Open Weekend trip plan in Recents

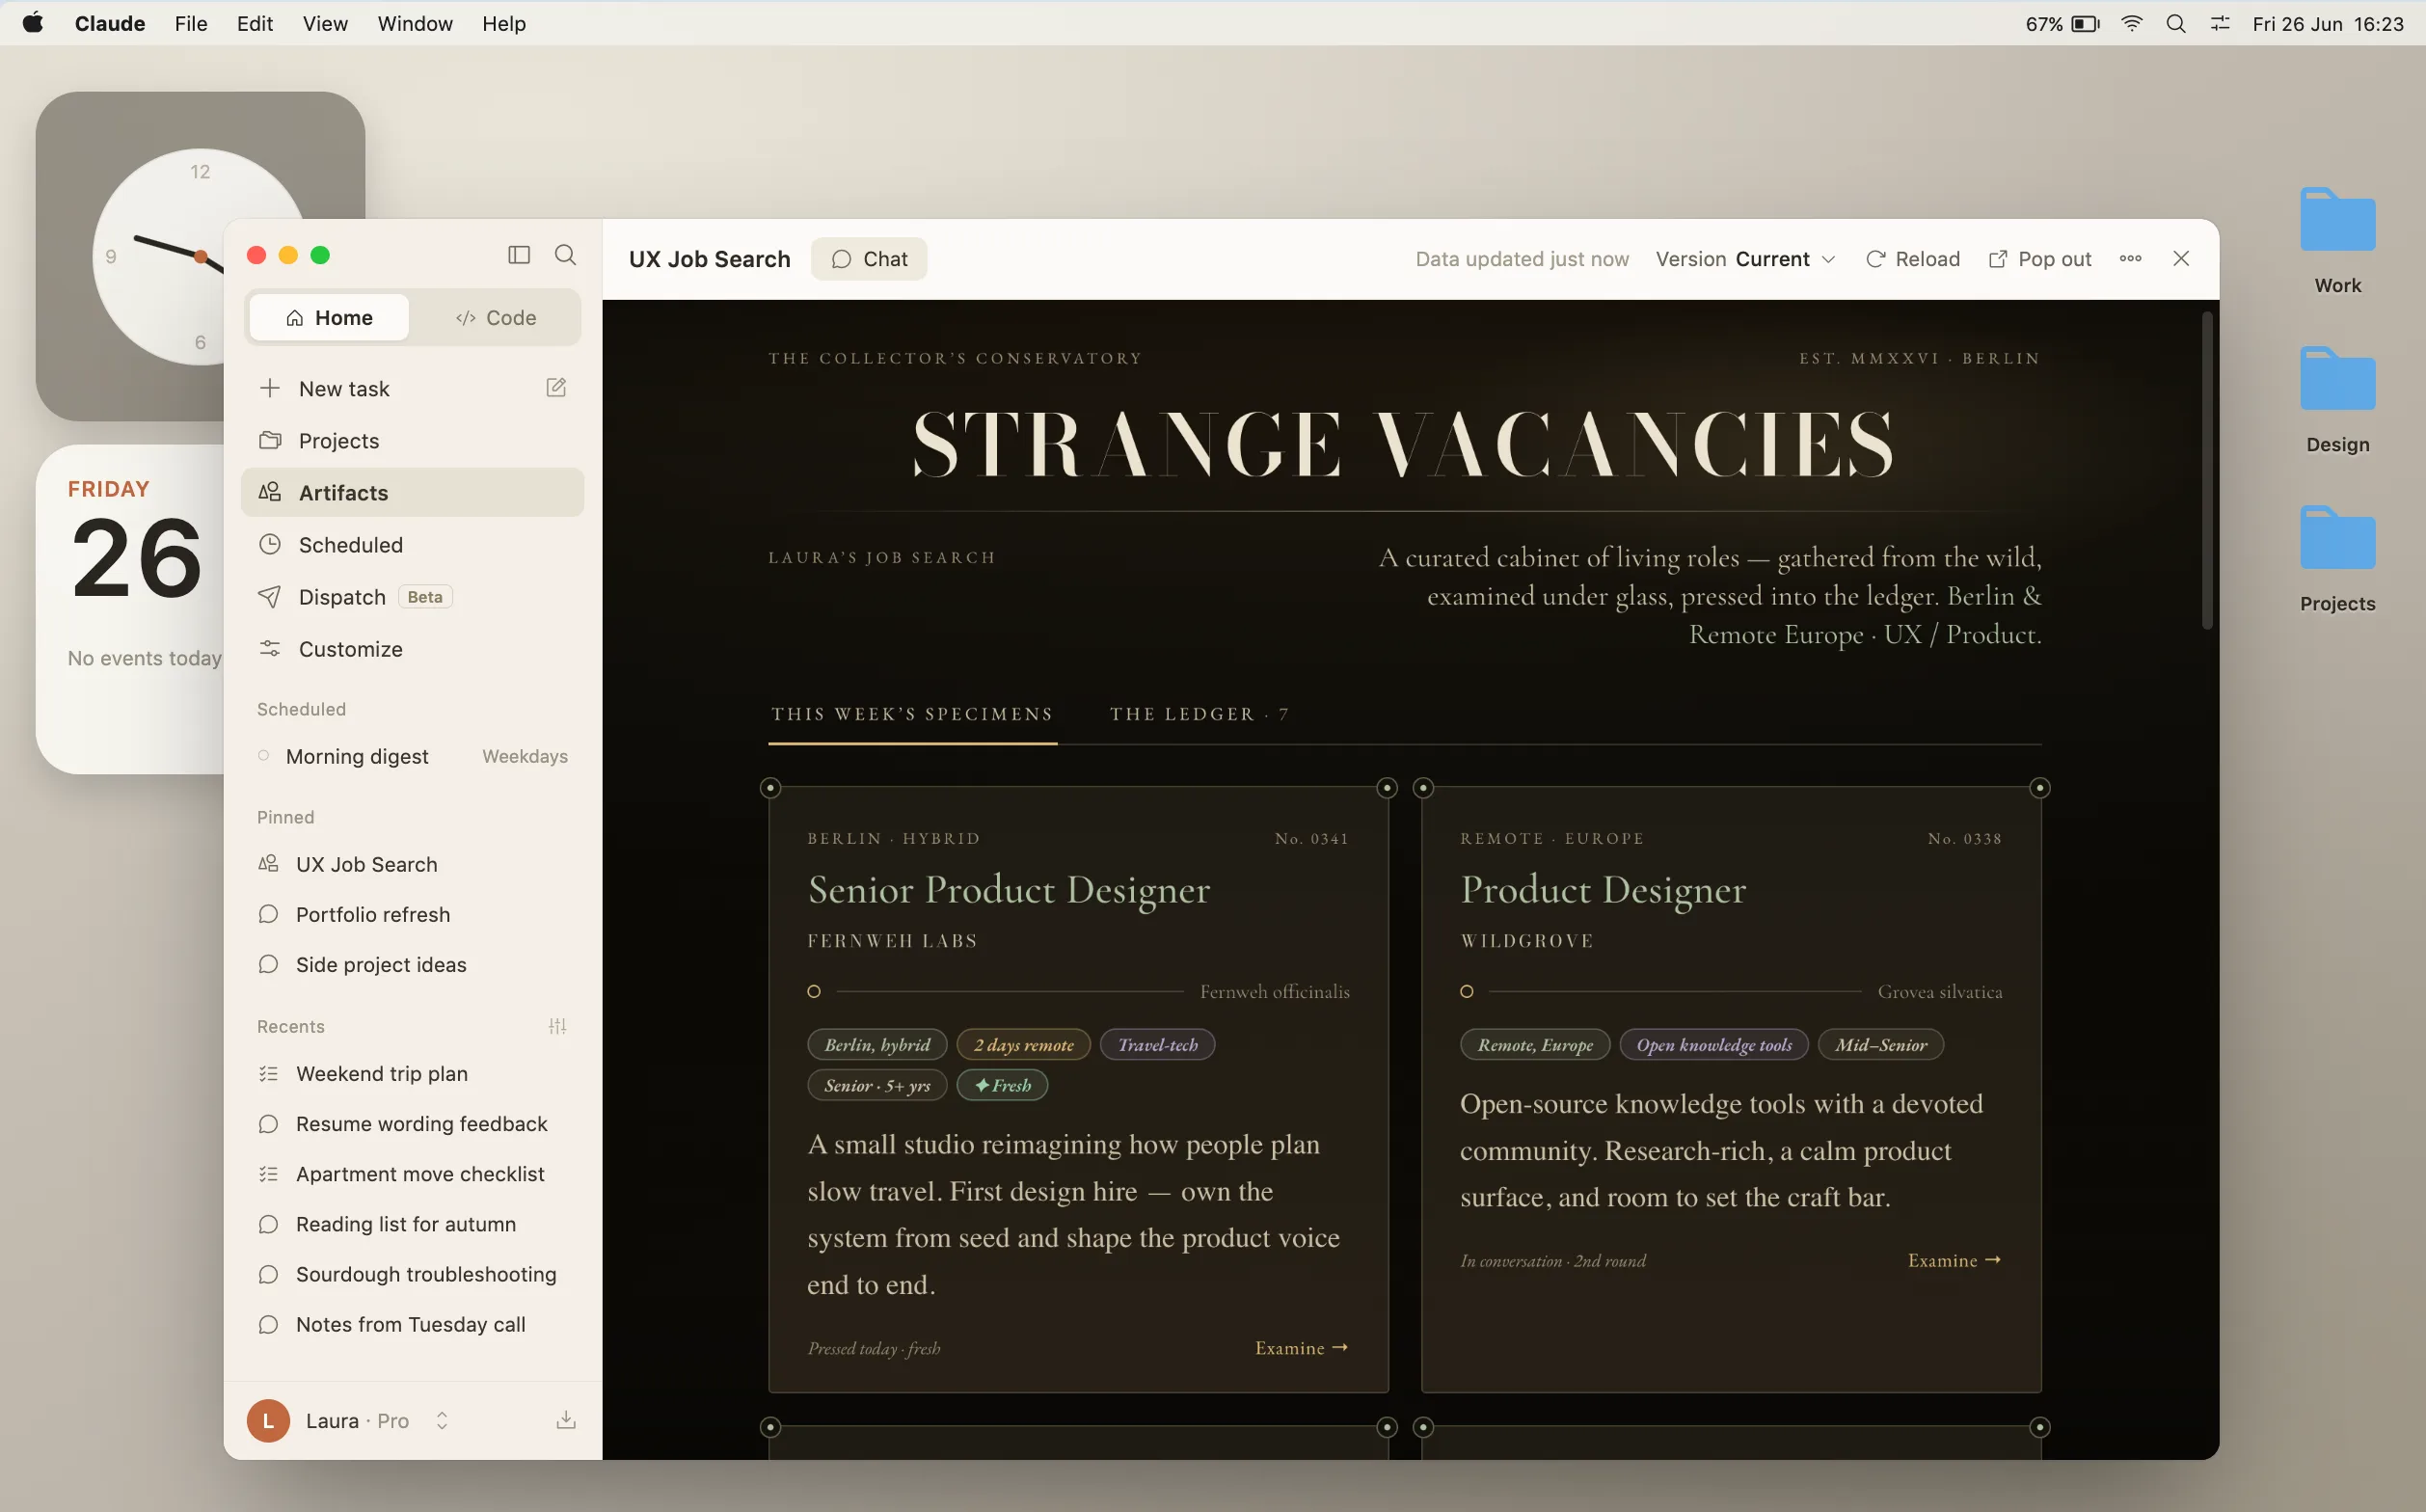[x=412, y=1073]
